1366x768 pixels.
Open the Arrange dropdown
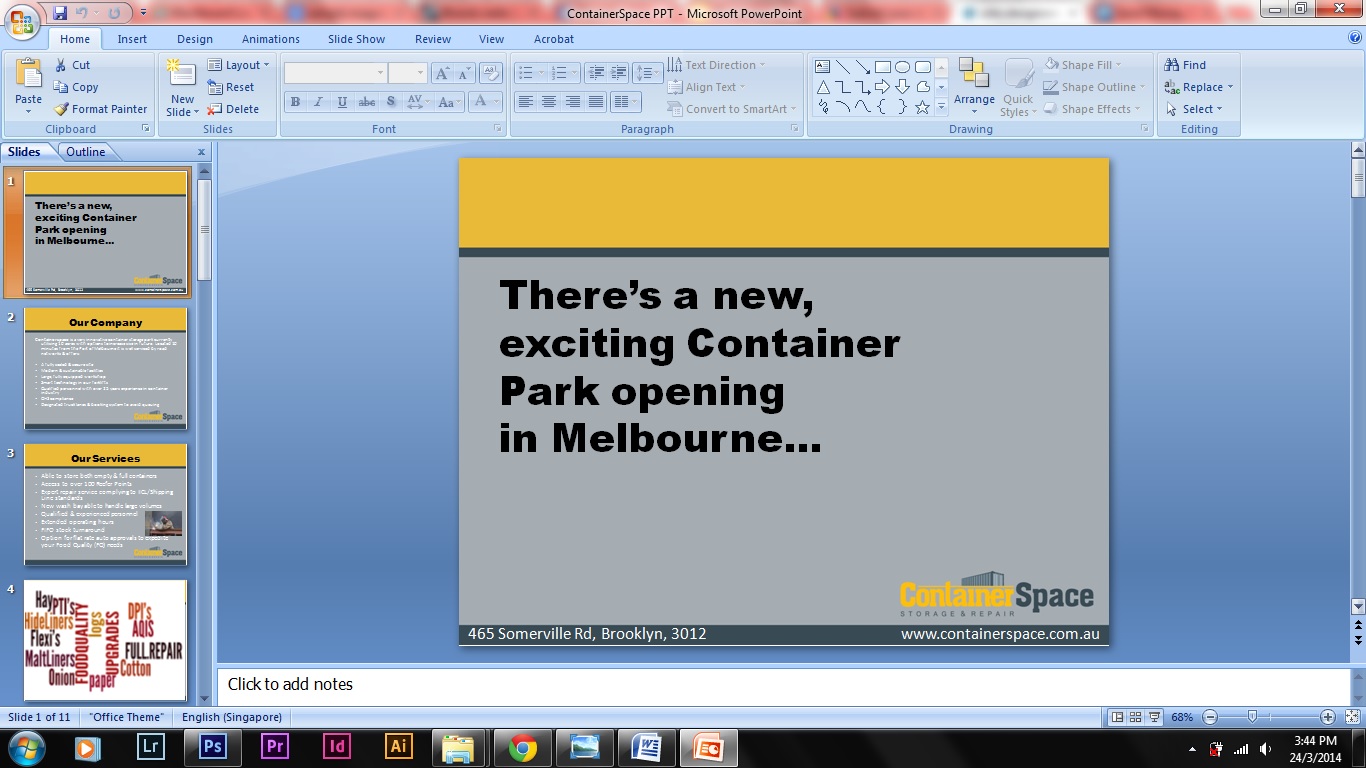(974, 88)
